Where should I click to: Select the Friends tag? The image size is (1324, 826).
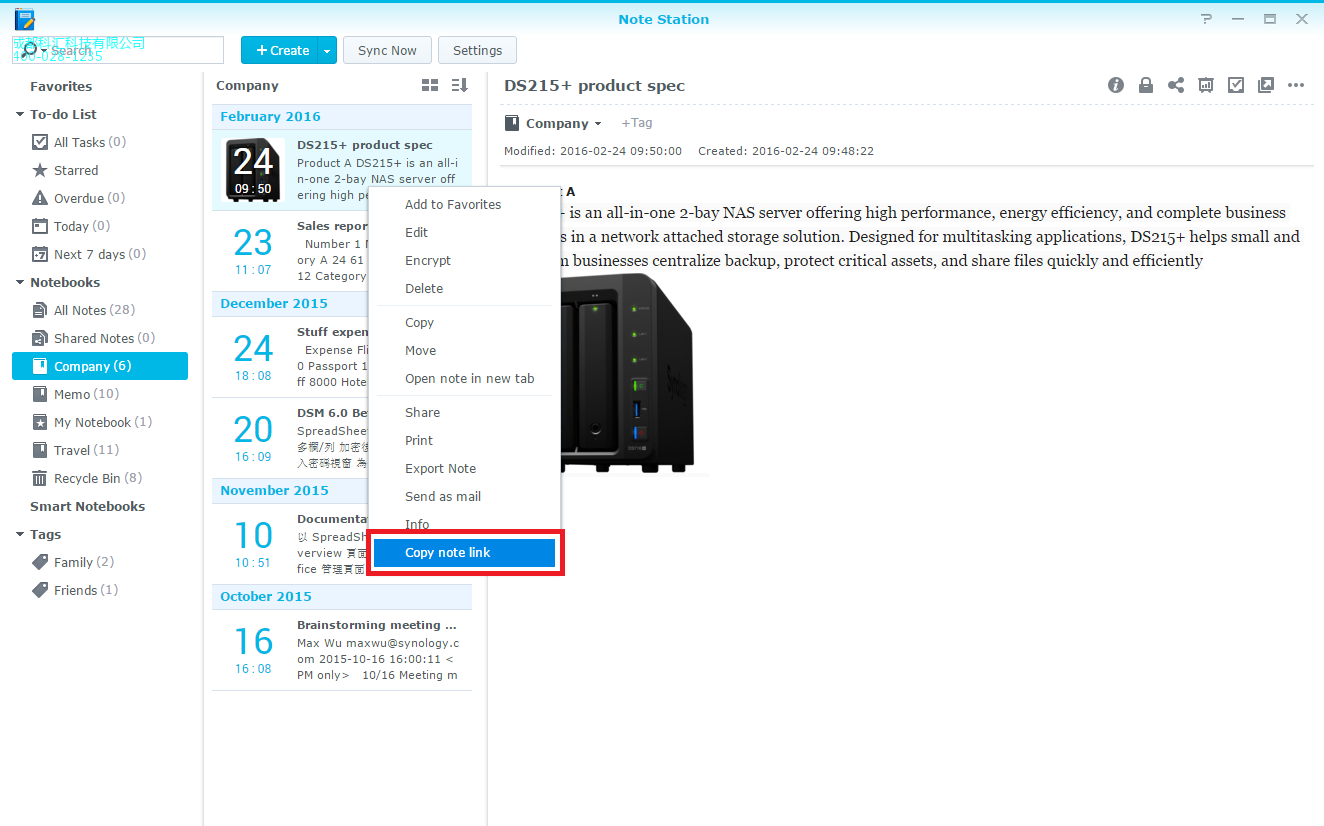(x=100, y=590)
